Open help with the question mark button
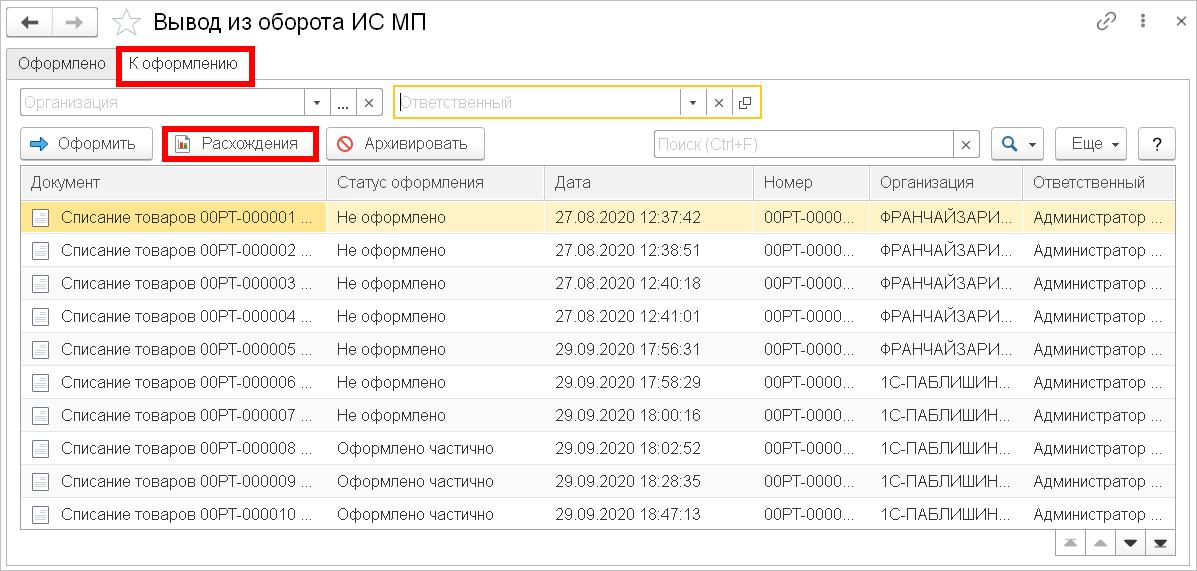The height and width of the screenshot is (571, 1197). tap(1156, 144)
